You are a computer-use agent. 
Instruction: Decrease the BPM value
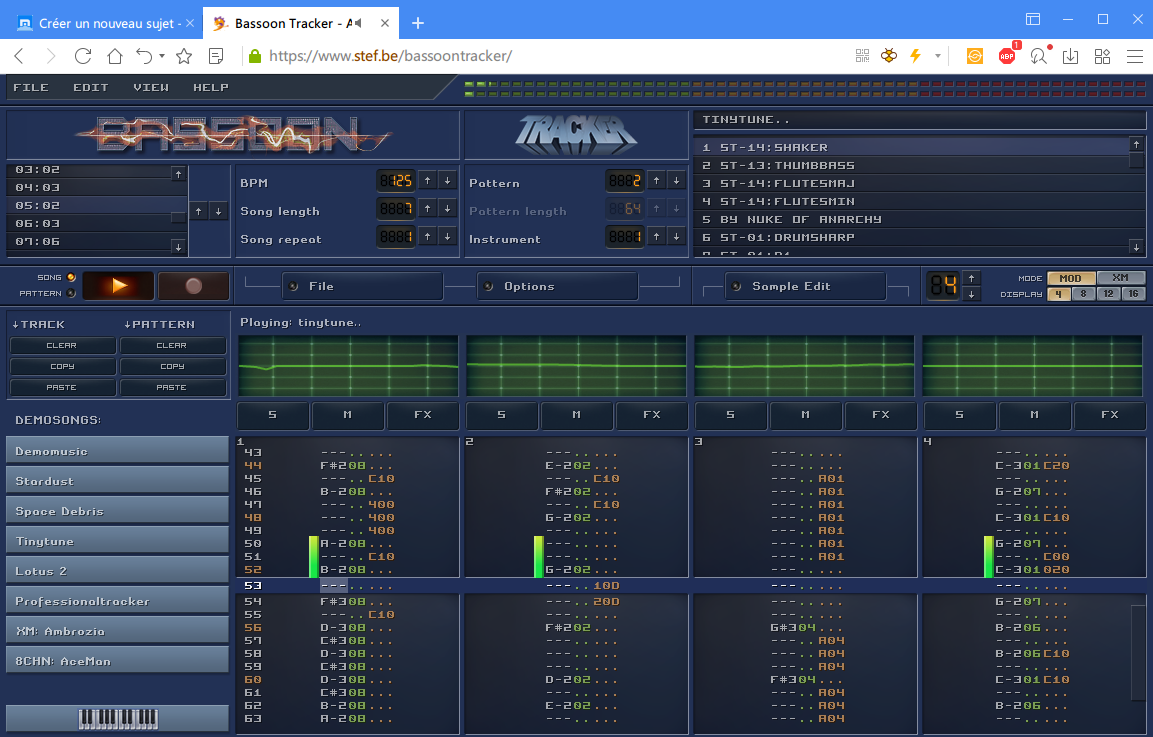[x=447, y=180]
